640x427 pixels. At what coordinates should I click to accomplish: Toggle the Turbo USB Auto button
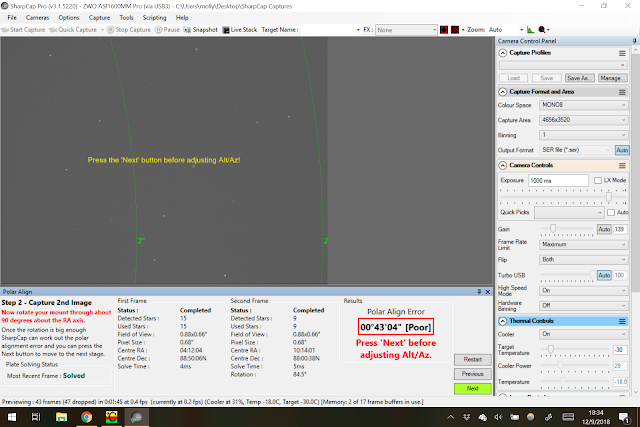[604, 276]
